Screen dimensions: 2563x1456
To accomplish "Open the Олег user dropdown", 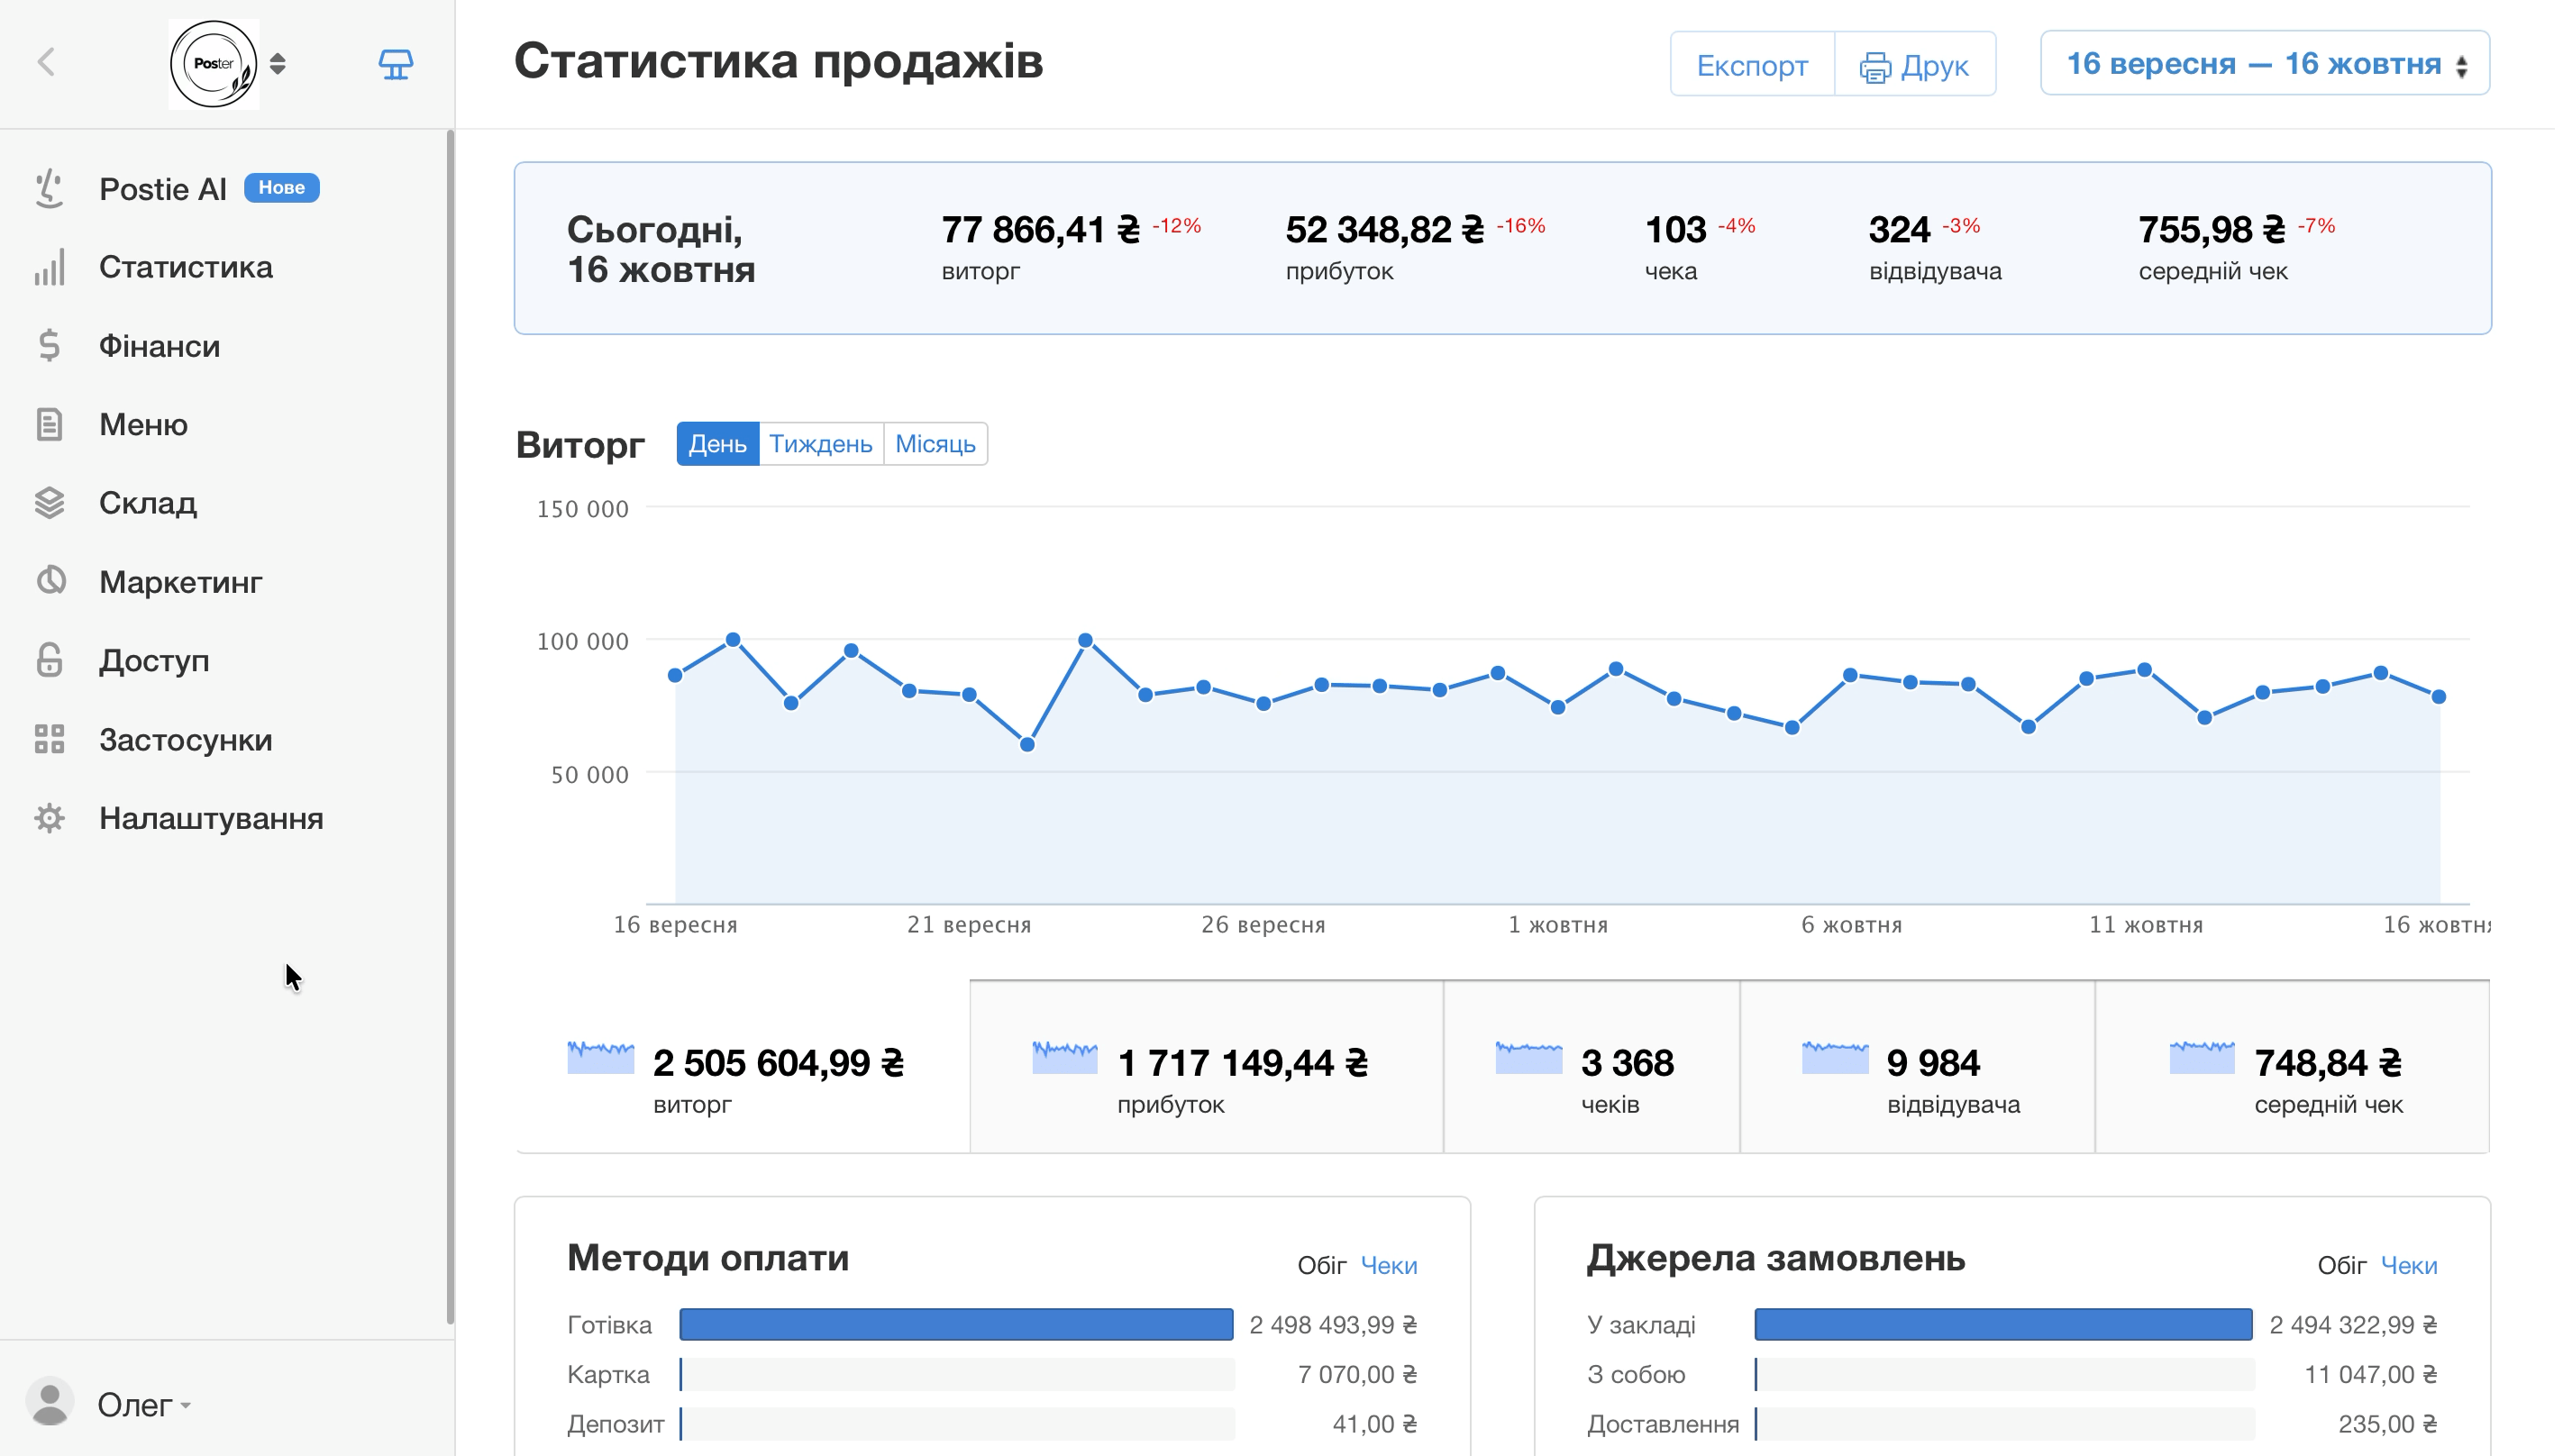I will pos(144,1406).
